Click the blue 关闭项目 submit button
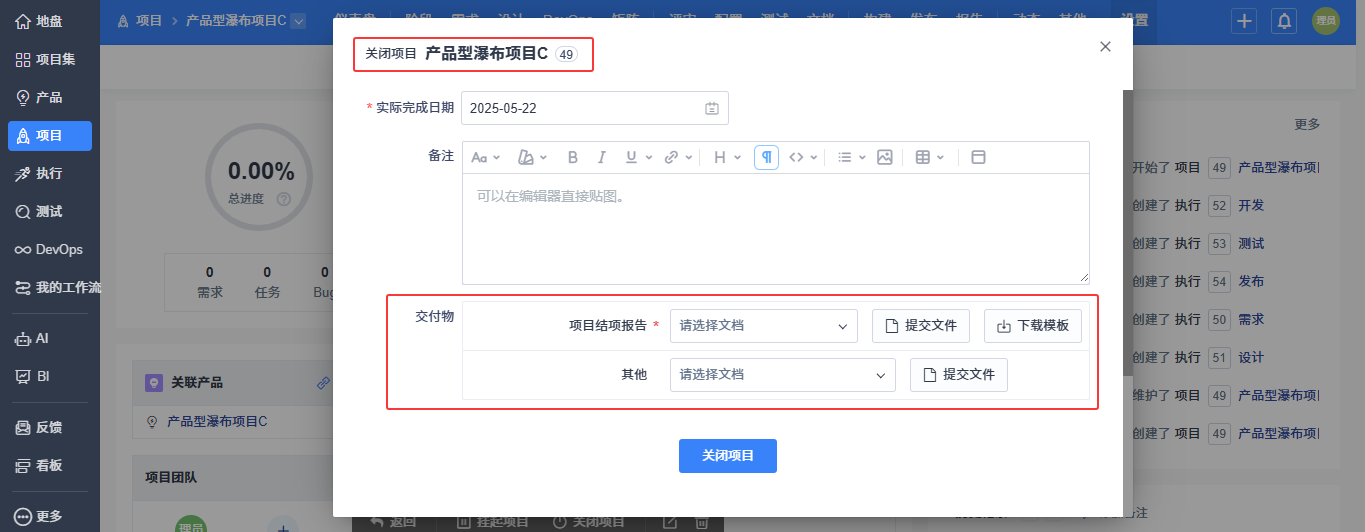Image resolution: width=1365 pixels, height=532 pixels. (728, 455)
